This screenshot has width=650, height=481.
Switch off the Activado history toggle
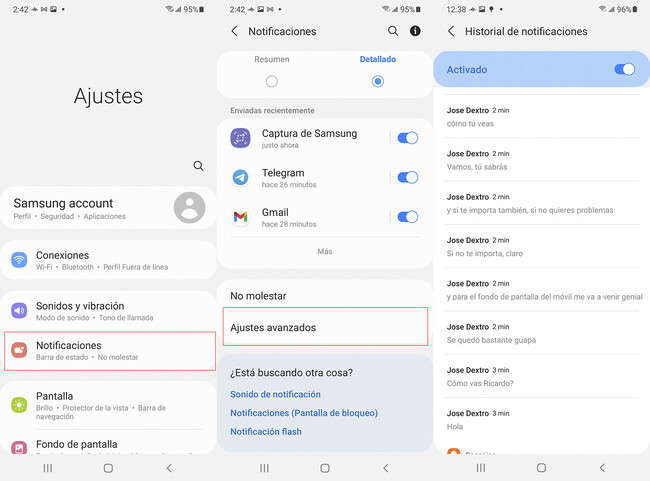pos(624,70)
